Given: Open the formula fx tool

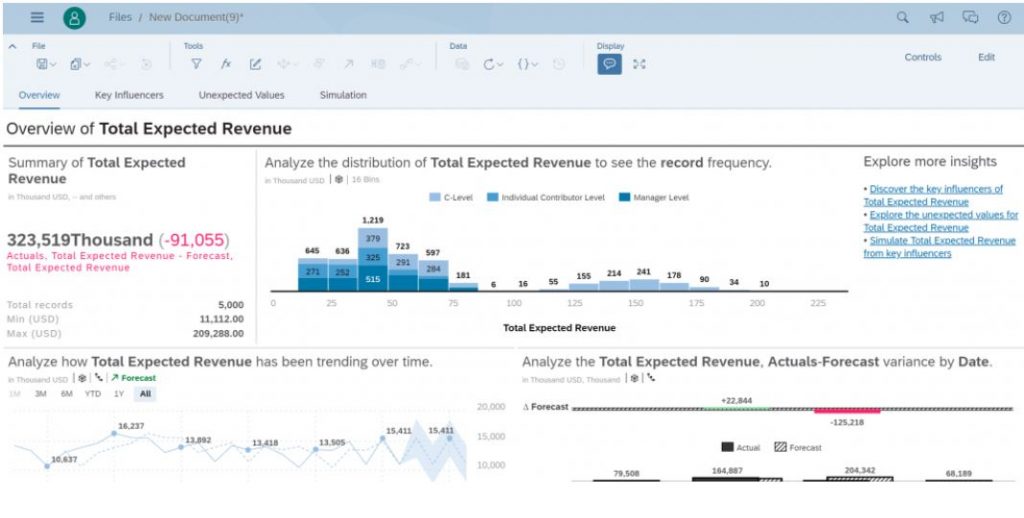Looking at the screenshot, I should 226,64.
